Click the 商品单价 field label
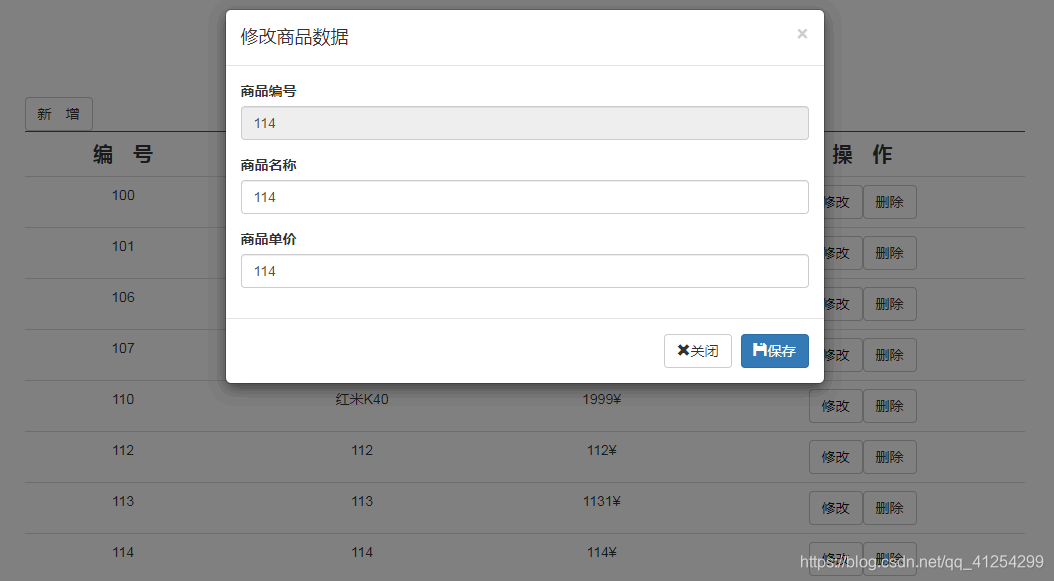1054x581 pixels. [268, 239]
